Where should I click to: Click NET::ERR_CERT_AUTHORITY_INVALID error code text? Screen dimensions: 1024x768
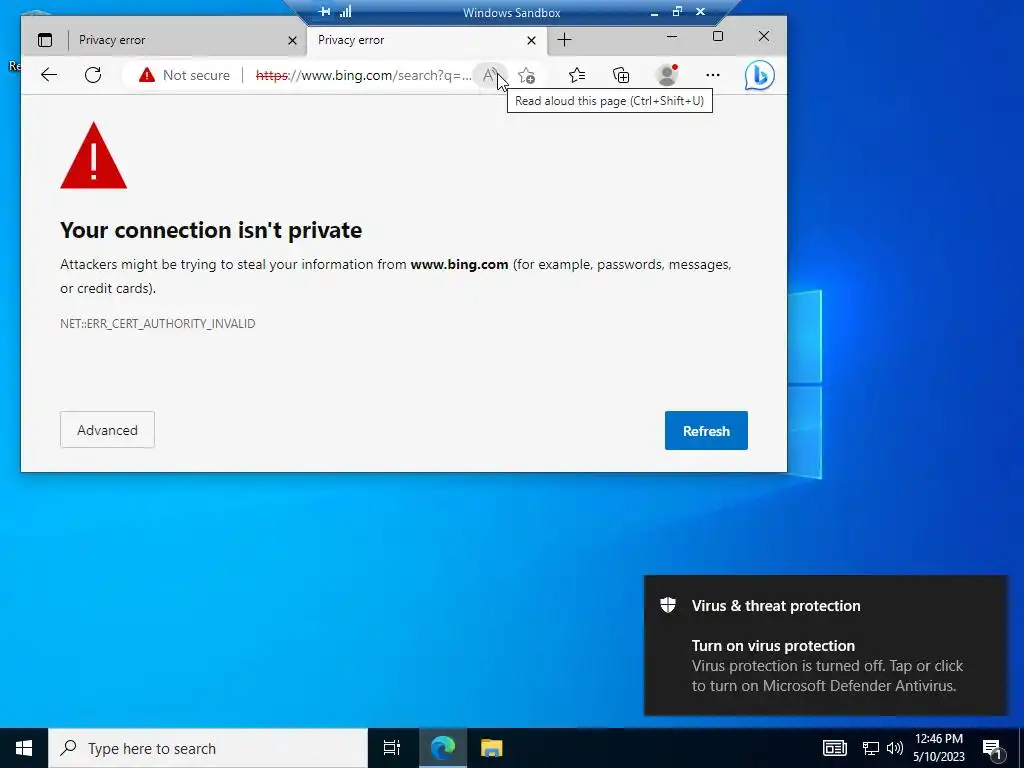click(x=157, y=324)
